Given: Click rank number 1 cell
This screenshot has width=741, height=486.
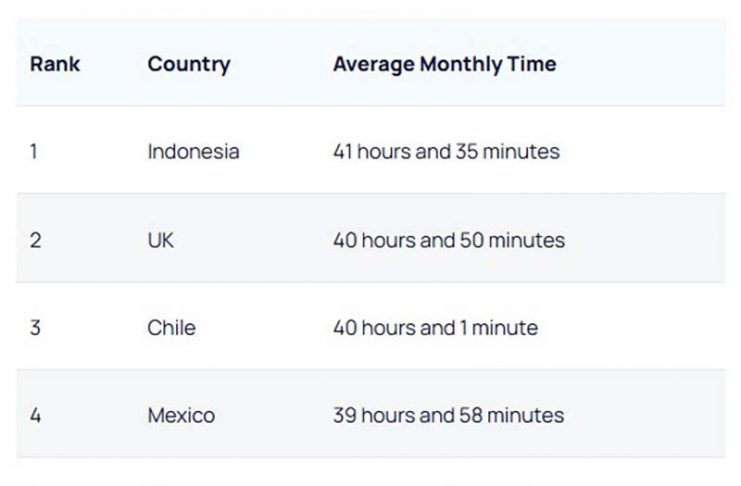Looking at the screenshot, I should tap(34, 152).
